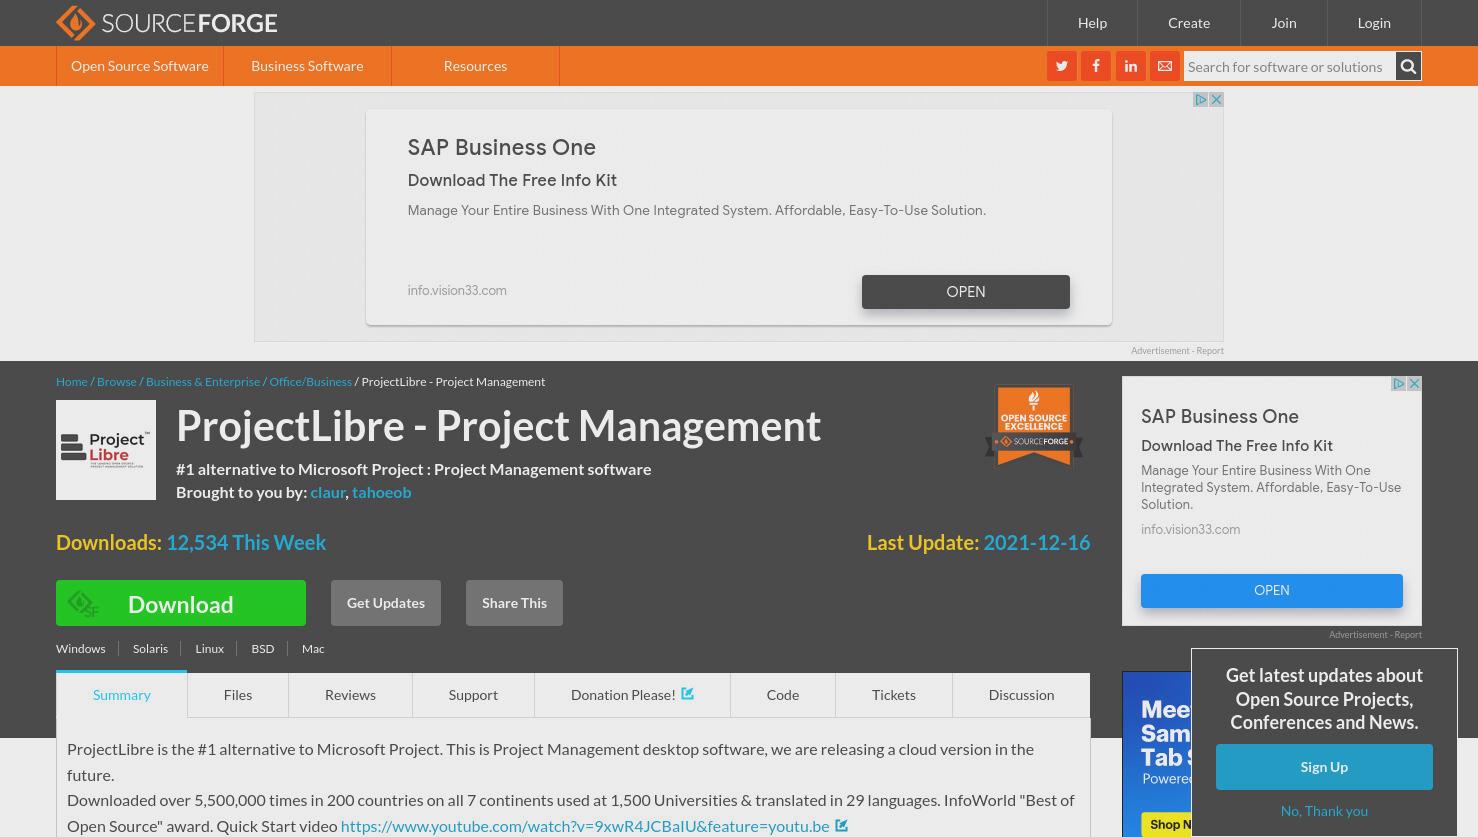Image resolution: width=1478 pixels, height=837 pixels.
Task: Click OPEN button in top banner ad
Action: pos(966,292)
